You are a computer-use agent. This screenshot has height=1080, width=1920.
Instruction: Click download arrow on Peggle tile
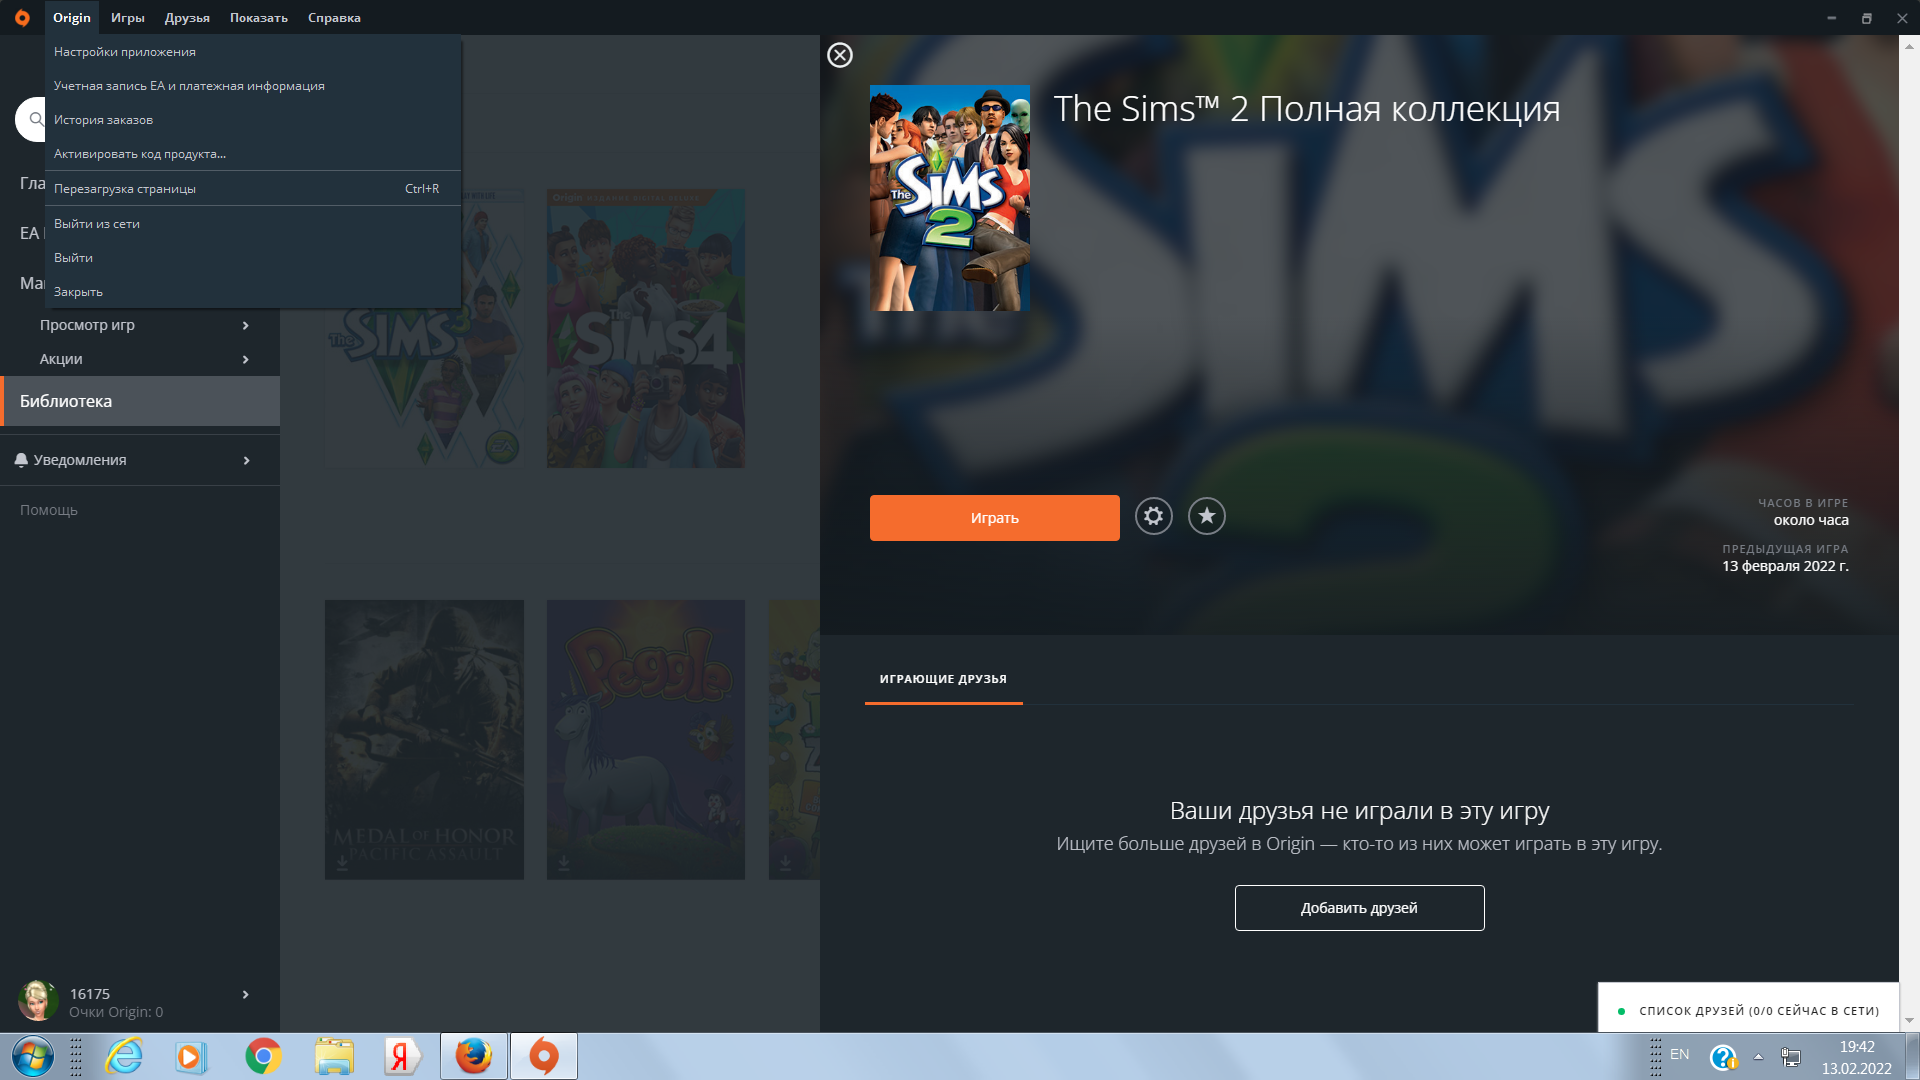564,862
